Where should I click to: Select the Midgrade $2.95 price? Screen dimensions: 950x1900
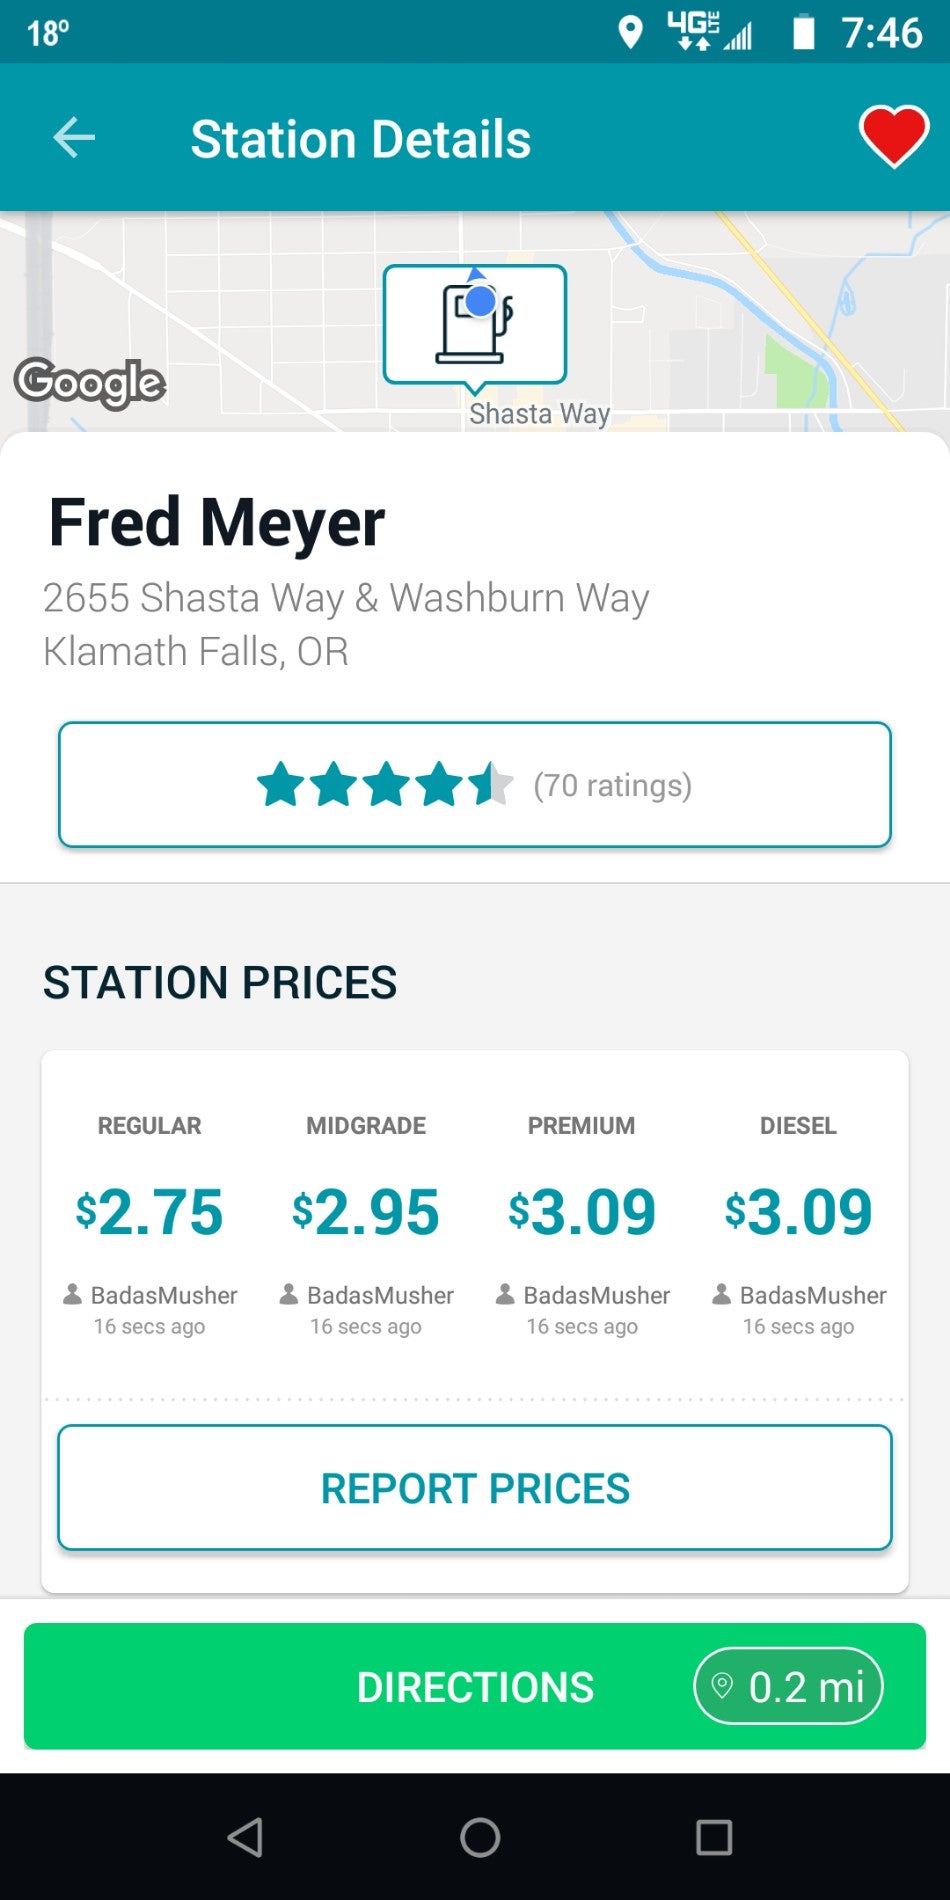pos(366,1212)
